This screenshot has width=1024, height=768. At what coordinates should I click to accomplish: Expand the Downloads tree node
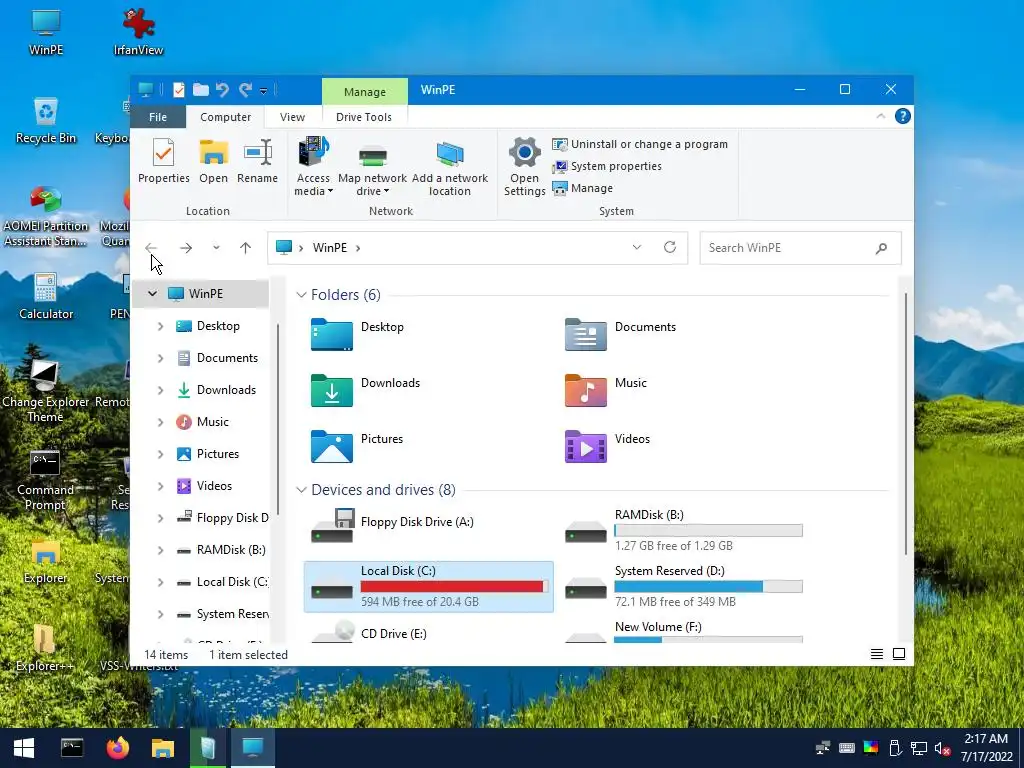click(160, 390)
